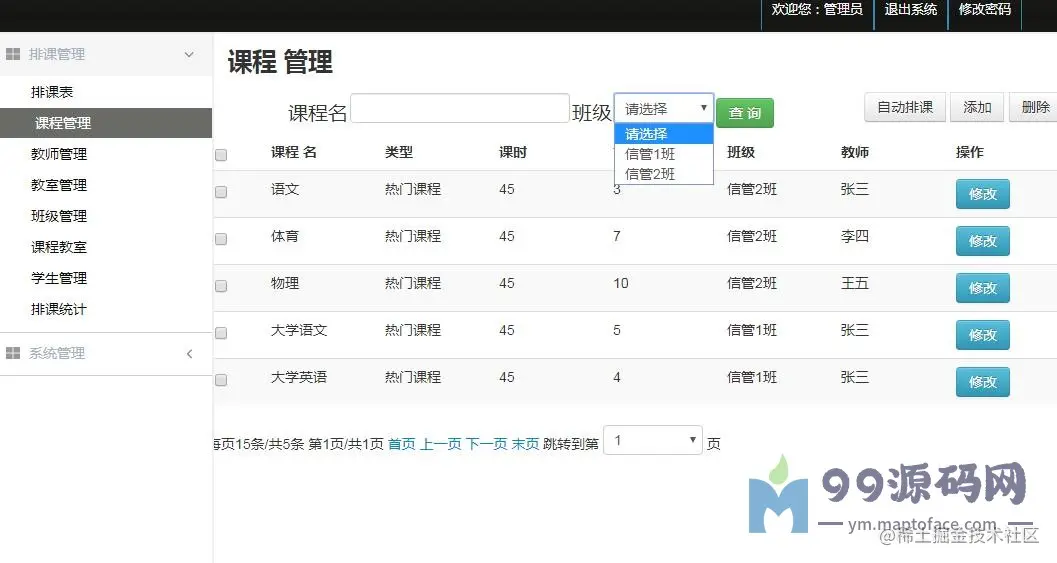Click teacher 李四 in the table

pos(855,237)
